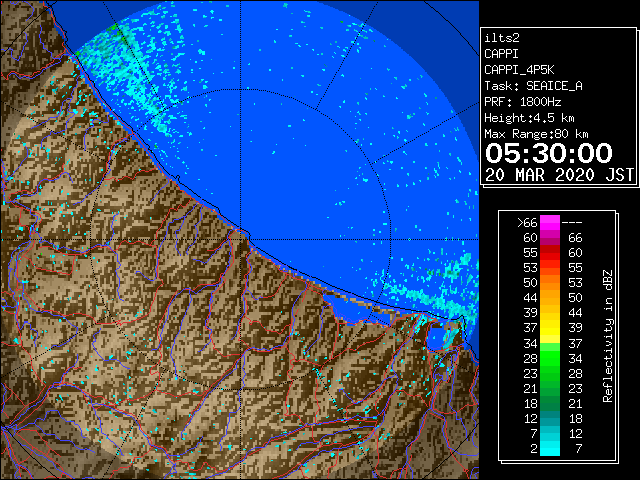This screenshot has height=480, width=640.
Task: Click the 'CAPPI' product label
Action: (x=501, y=54)
